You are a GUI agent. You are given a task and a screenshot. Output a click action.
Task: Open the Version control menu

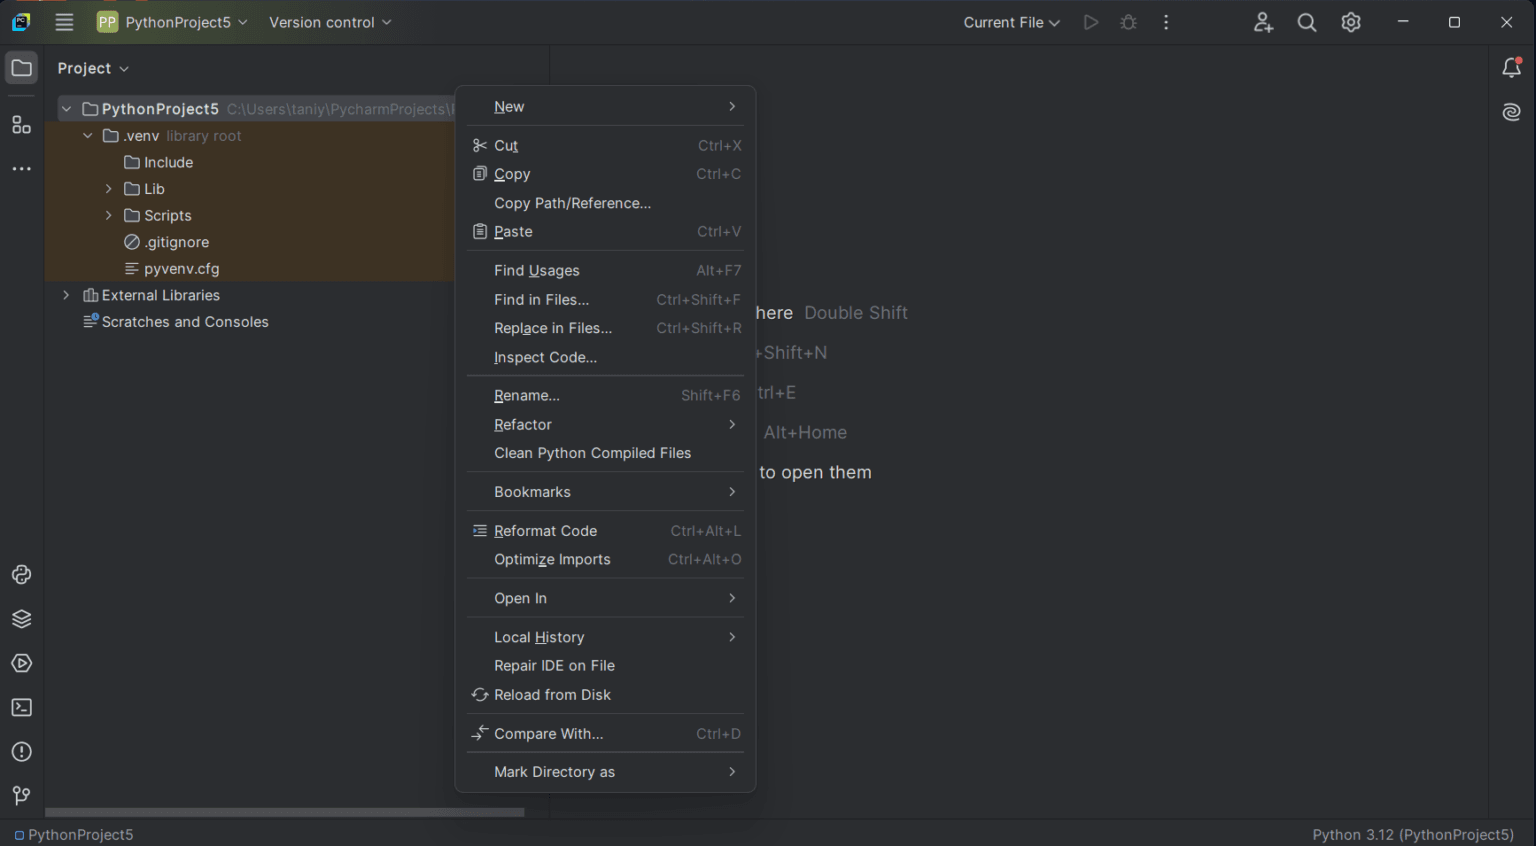coord(330,21)
